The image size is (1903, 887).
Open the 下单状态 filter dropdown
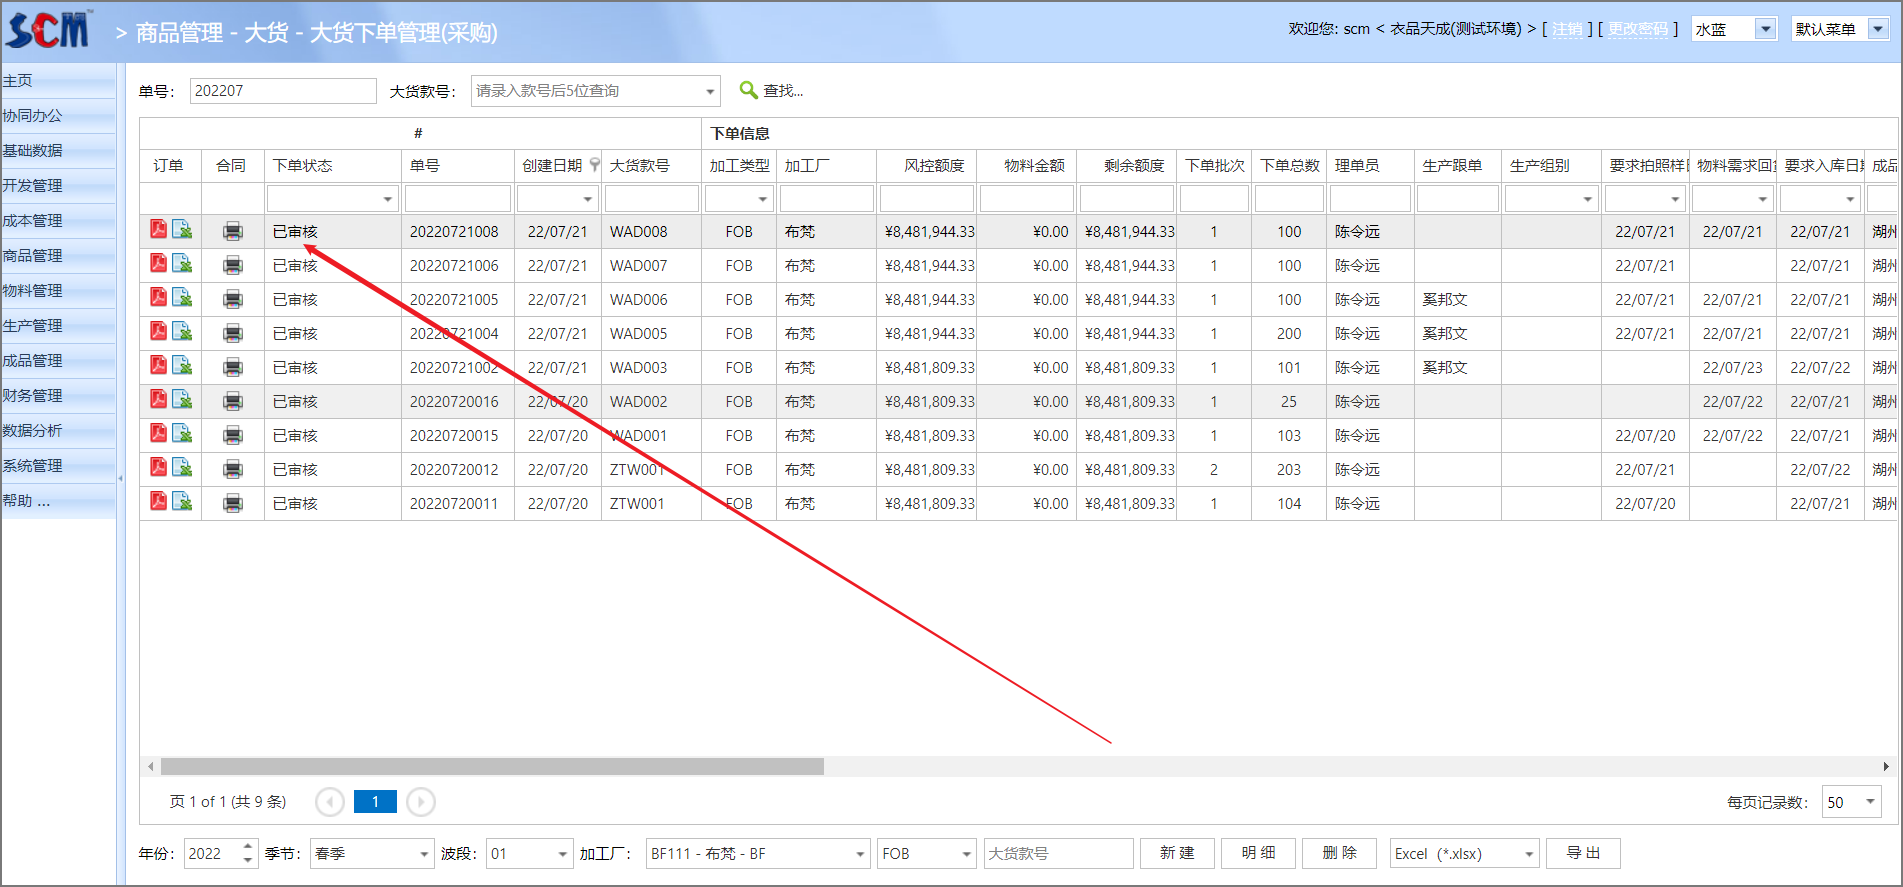[387, 199]
